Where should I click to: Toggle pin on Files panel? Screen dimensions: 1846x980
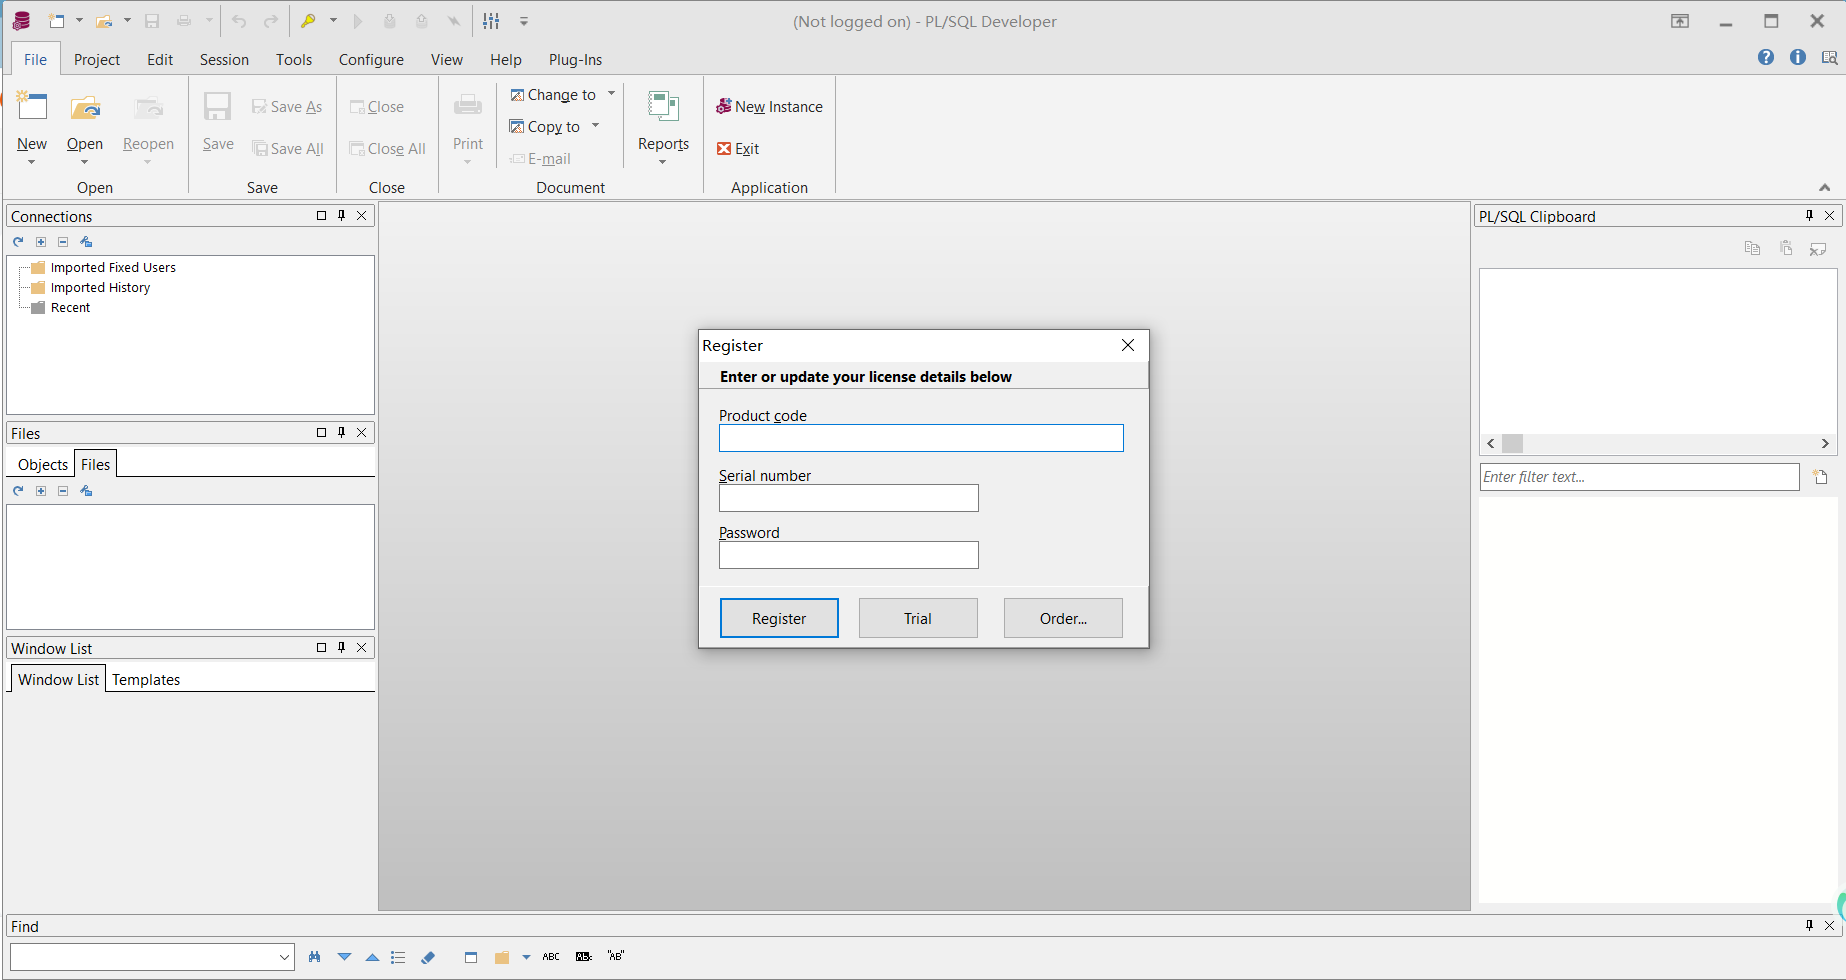[341, 432]
